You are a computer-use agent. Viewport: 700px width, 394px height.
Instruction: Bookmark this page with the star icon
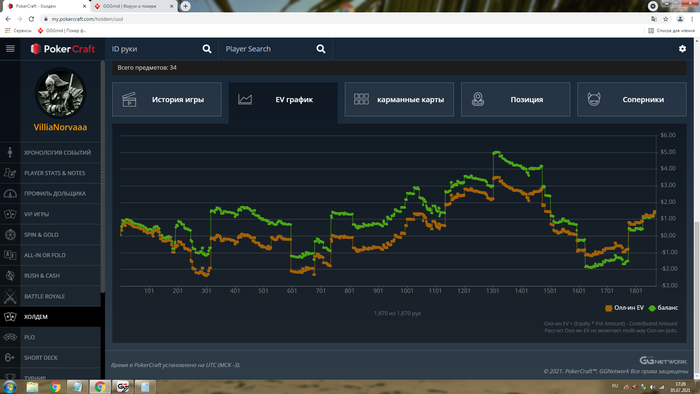[x=666, y=19]
